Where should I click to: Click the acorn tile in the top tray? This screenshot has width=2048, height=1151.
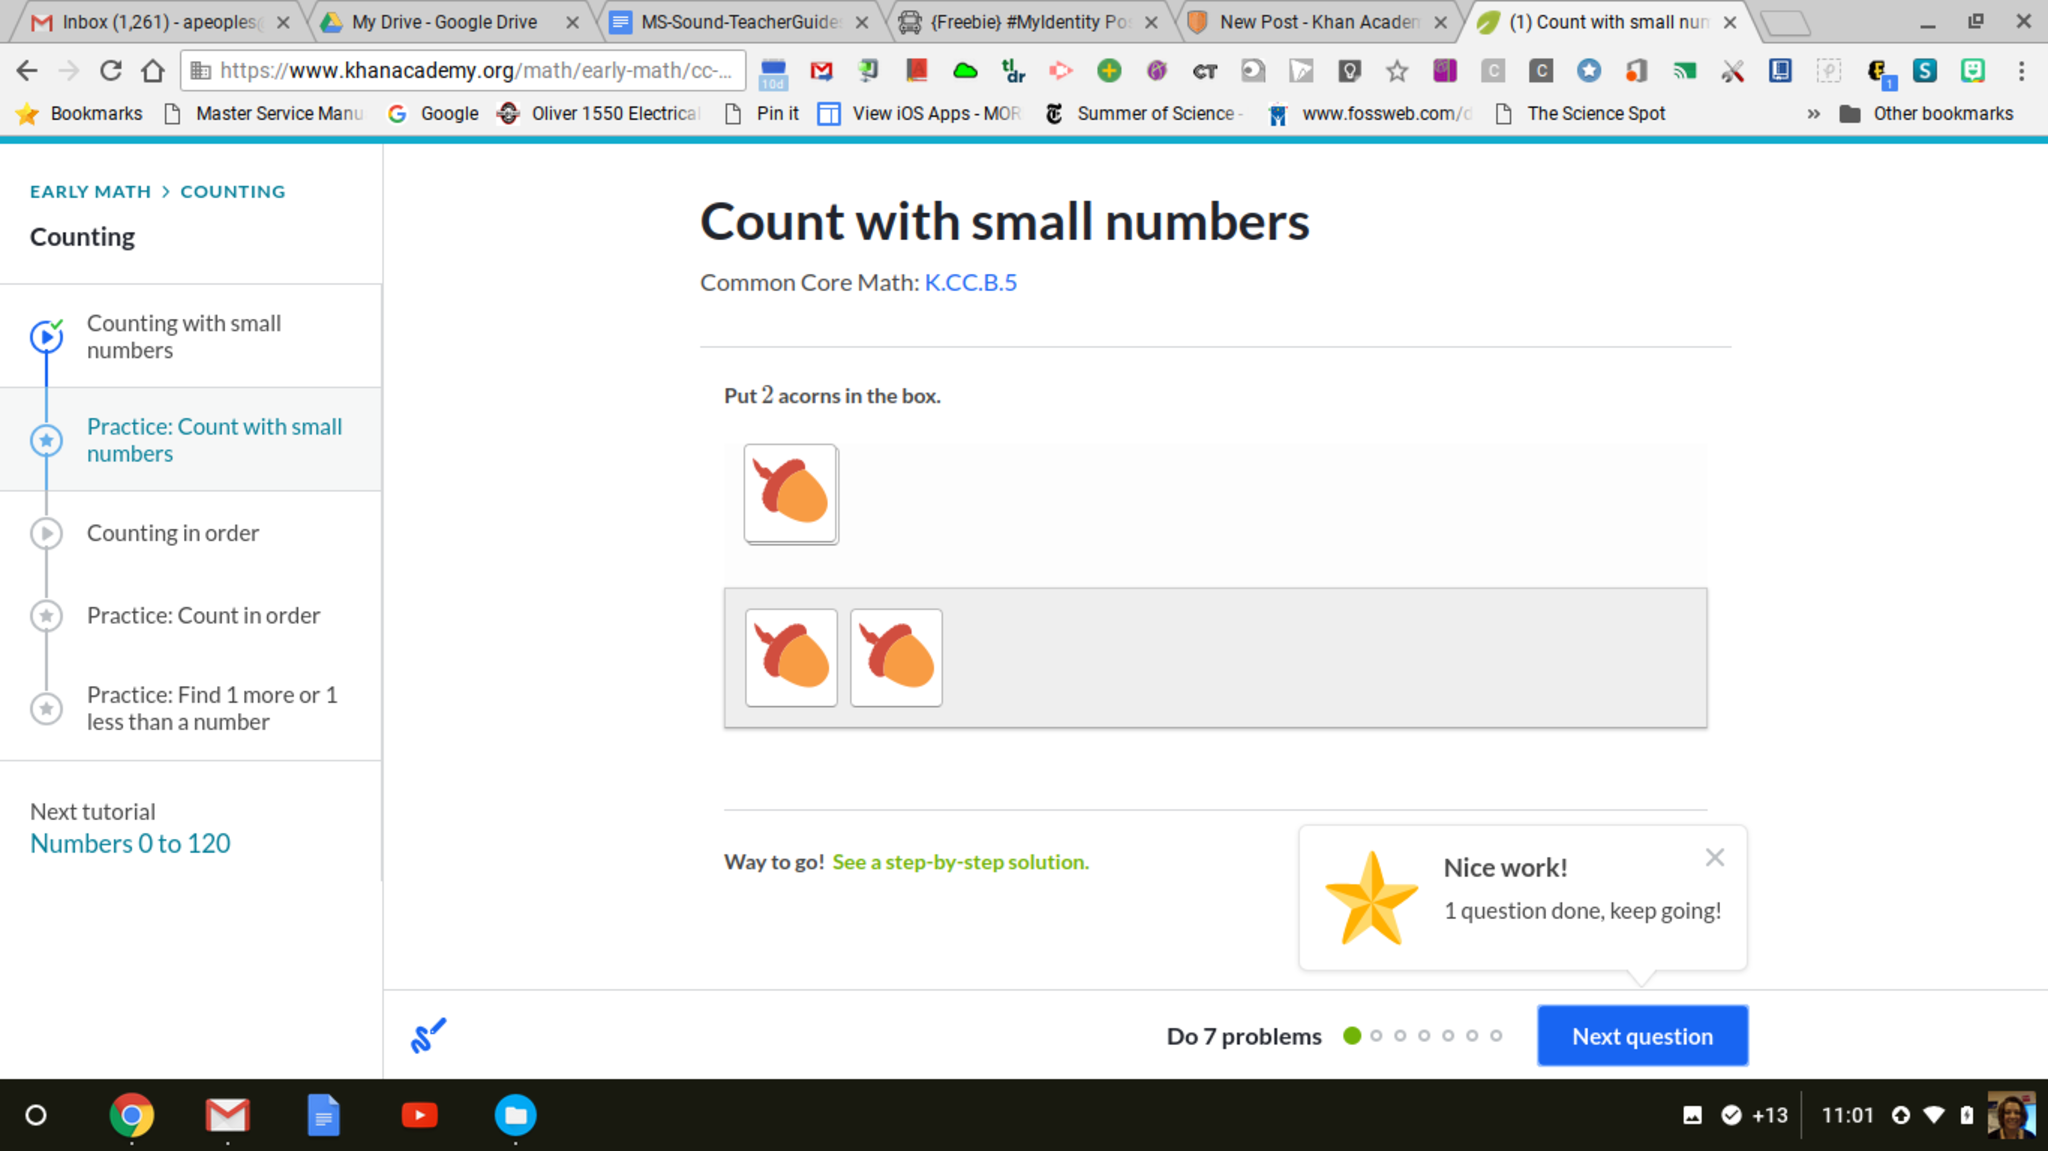click(x=790, y=493)
